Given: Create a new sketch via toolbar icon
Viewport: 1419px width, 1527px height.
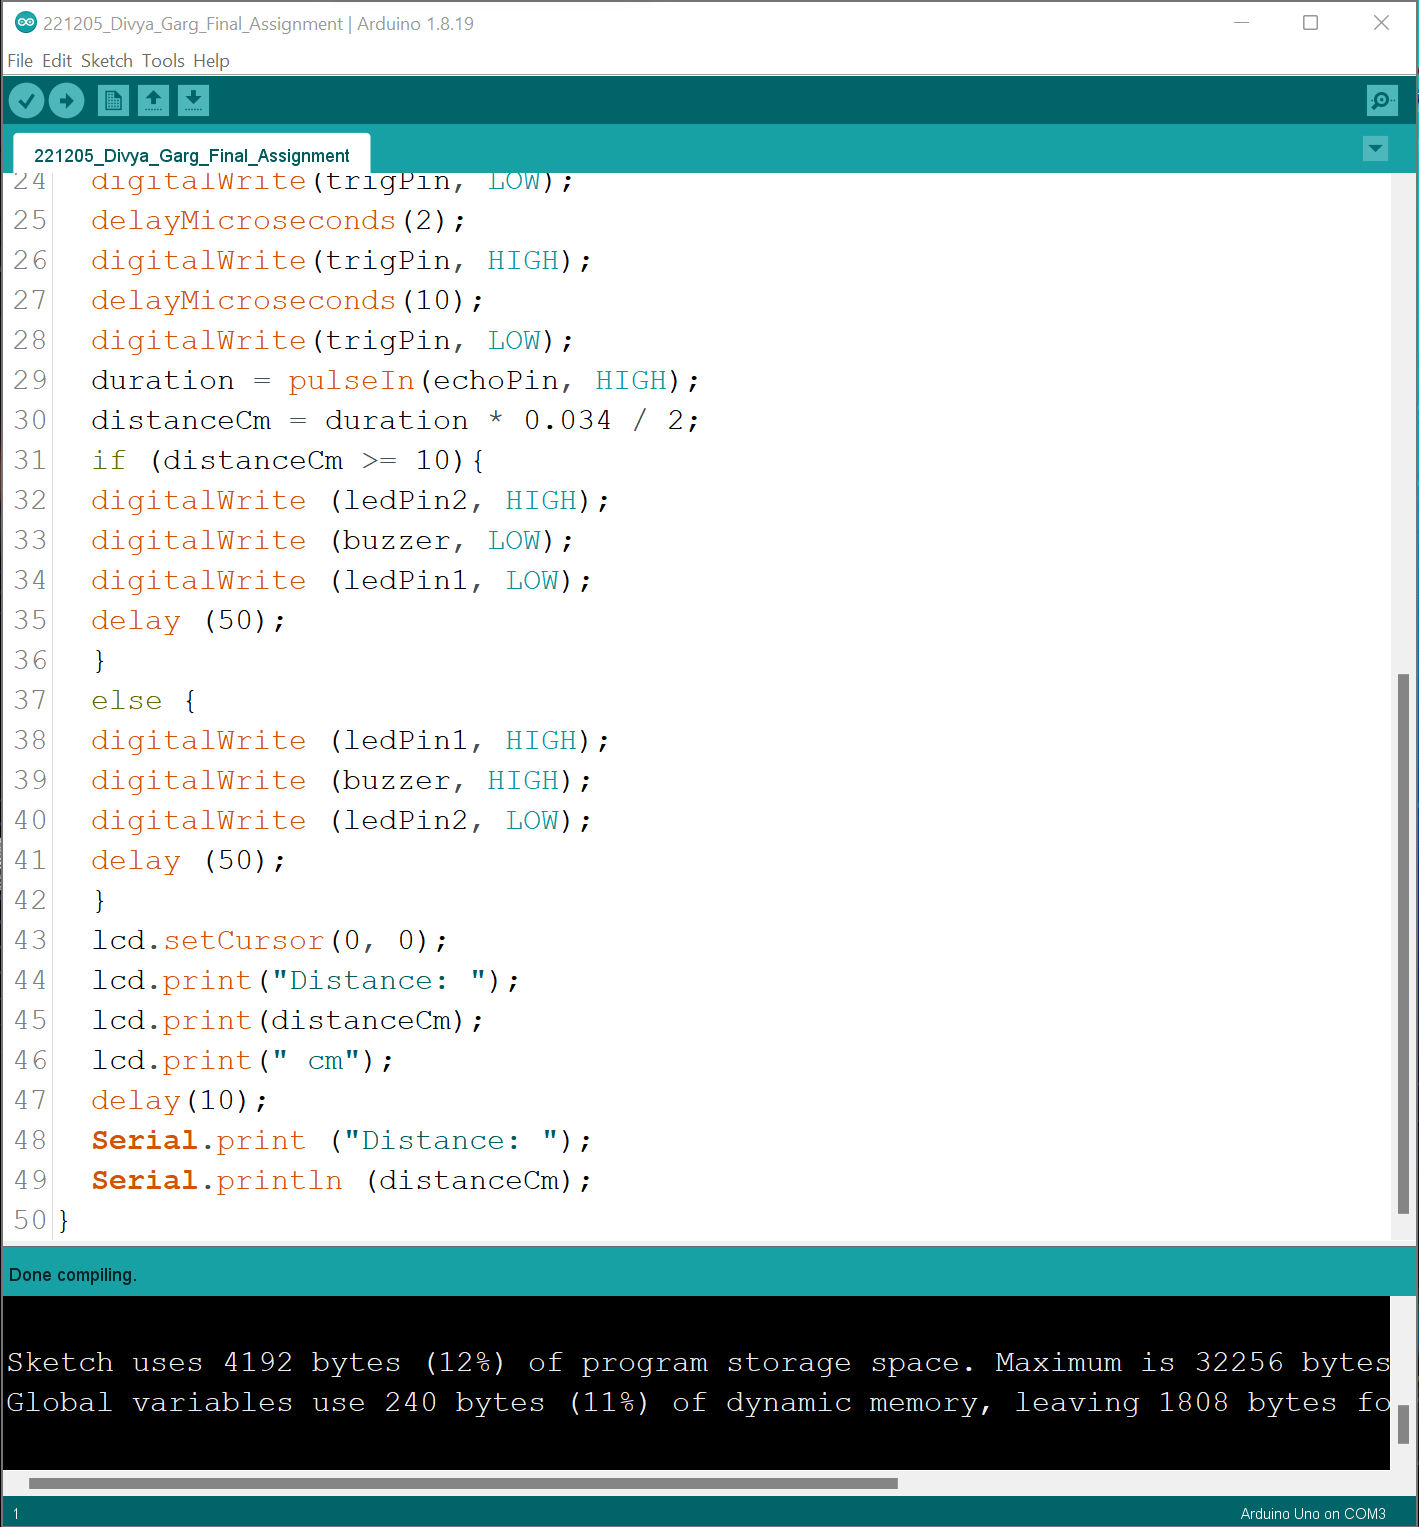Looking at the screenshot, I should click(x=113, y=100).
